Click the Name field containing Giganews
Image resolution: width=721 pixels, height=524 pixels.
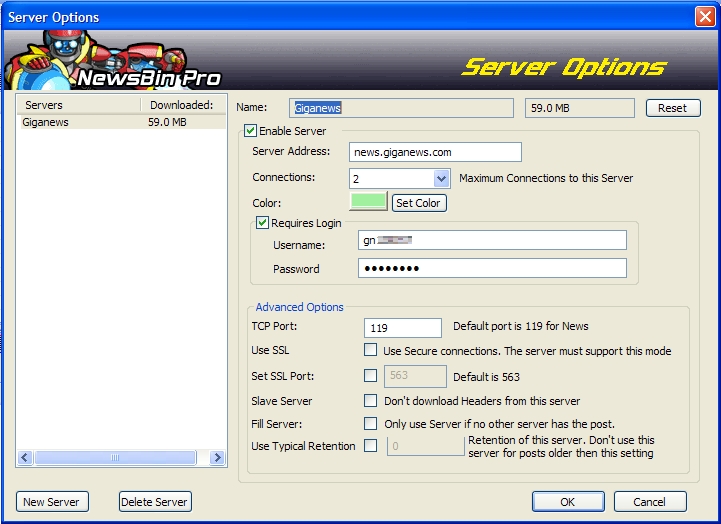click(401, 108)
